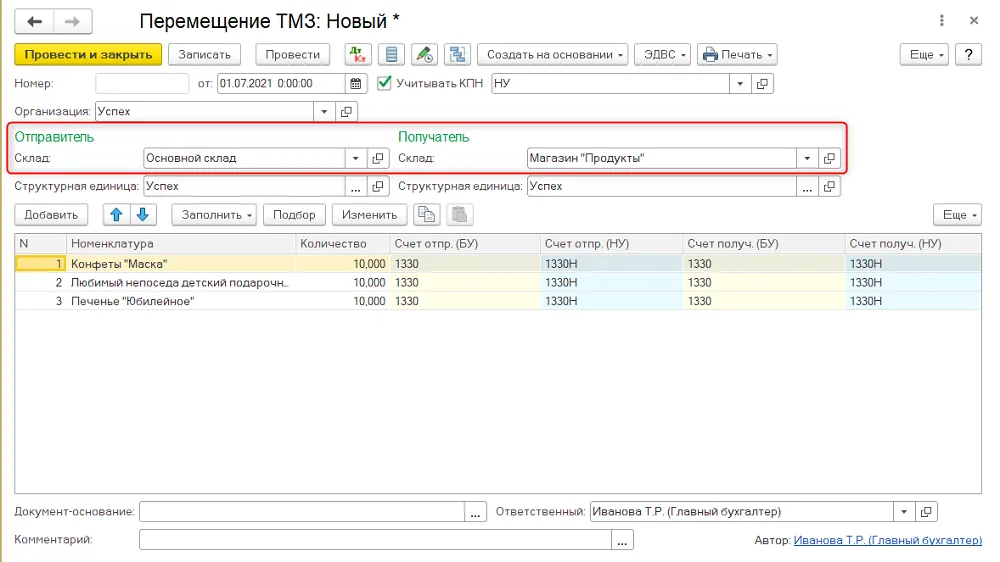
Task: Move the selected row down
Action: 143,215
